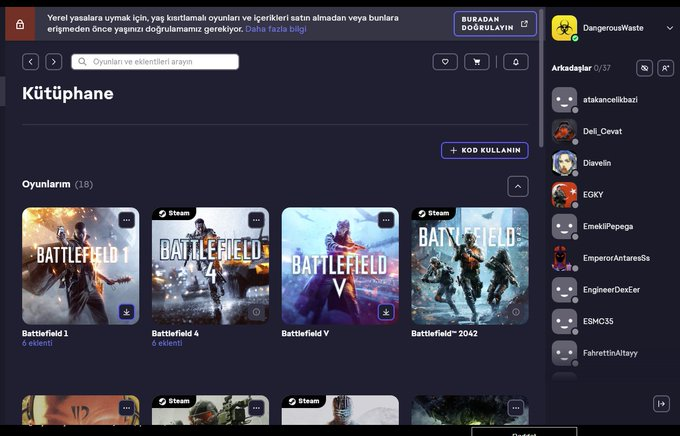Open three-dot menu on the bottom-row first game card

click(x=127, y=408)
